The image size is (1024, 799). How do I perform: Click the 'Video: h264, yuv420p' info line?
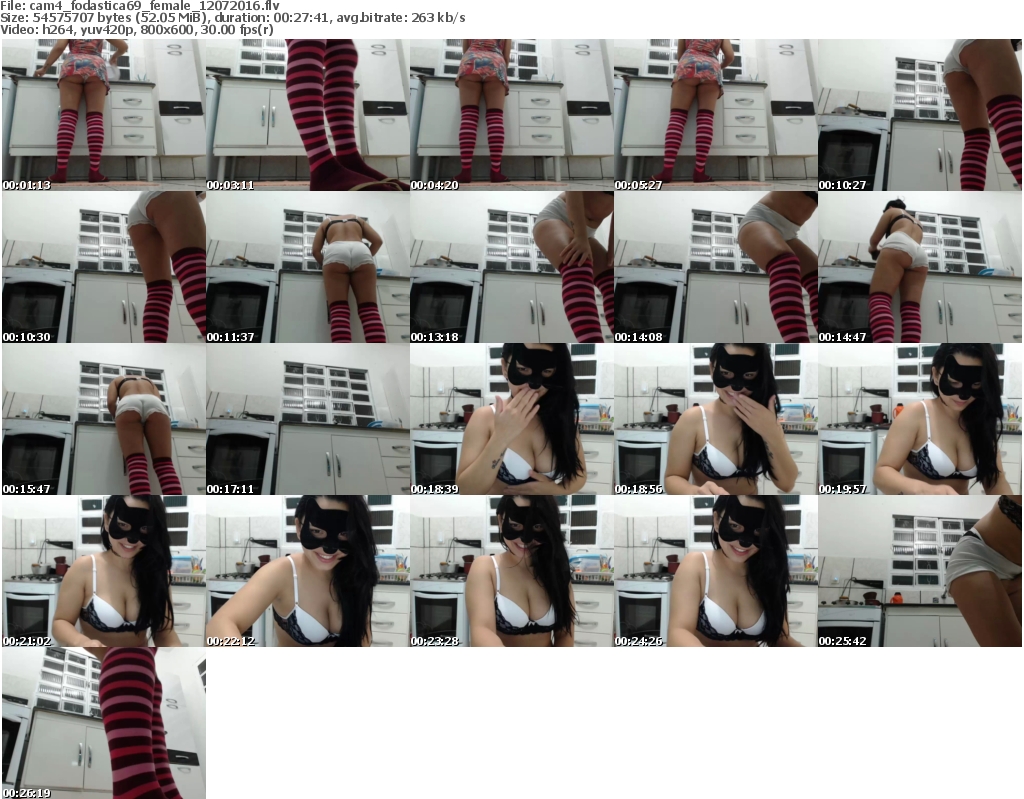coord(136,29)
